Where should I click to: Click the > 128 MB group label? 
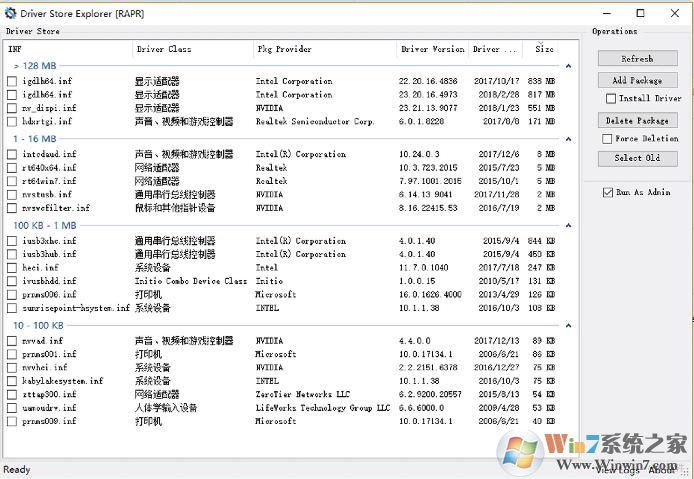pyautogui.click(x=35, y=66)
